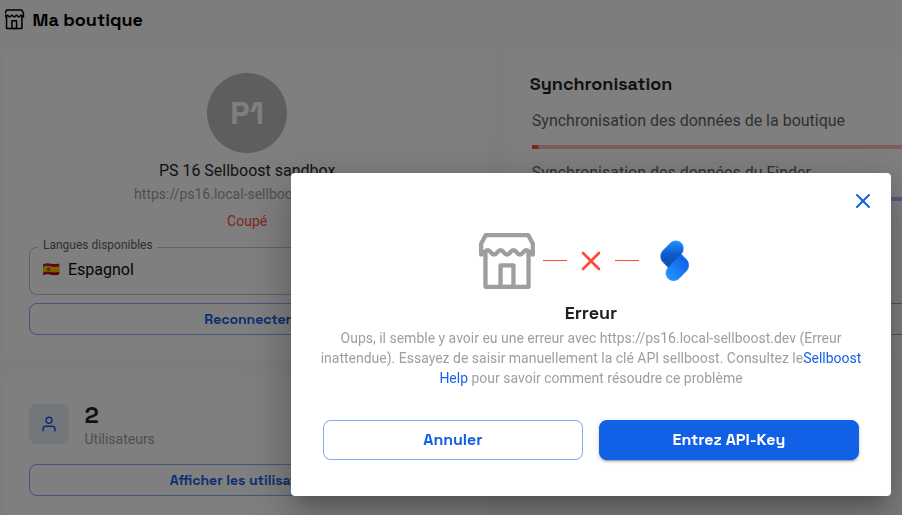
Task: Click the Entrez API-Key button
Action: [x=728, y=440]
